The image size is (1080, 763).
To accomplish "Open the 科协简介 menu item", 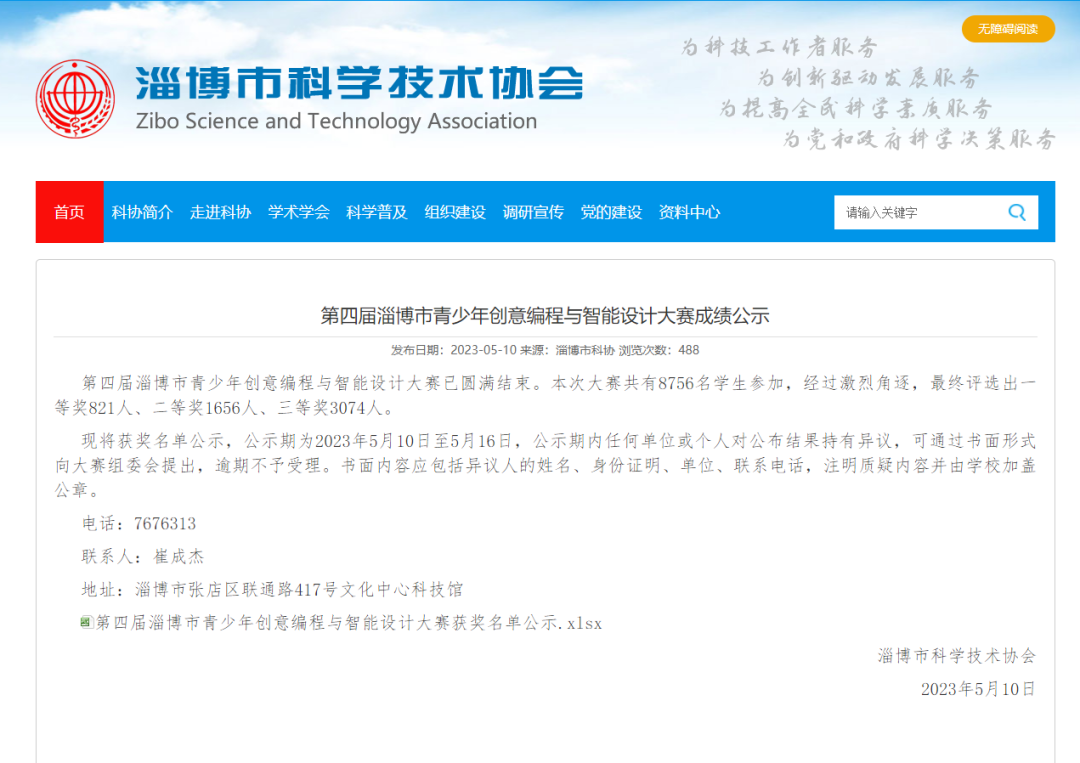I will click(x=142, y=212).
